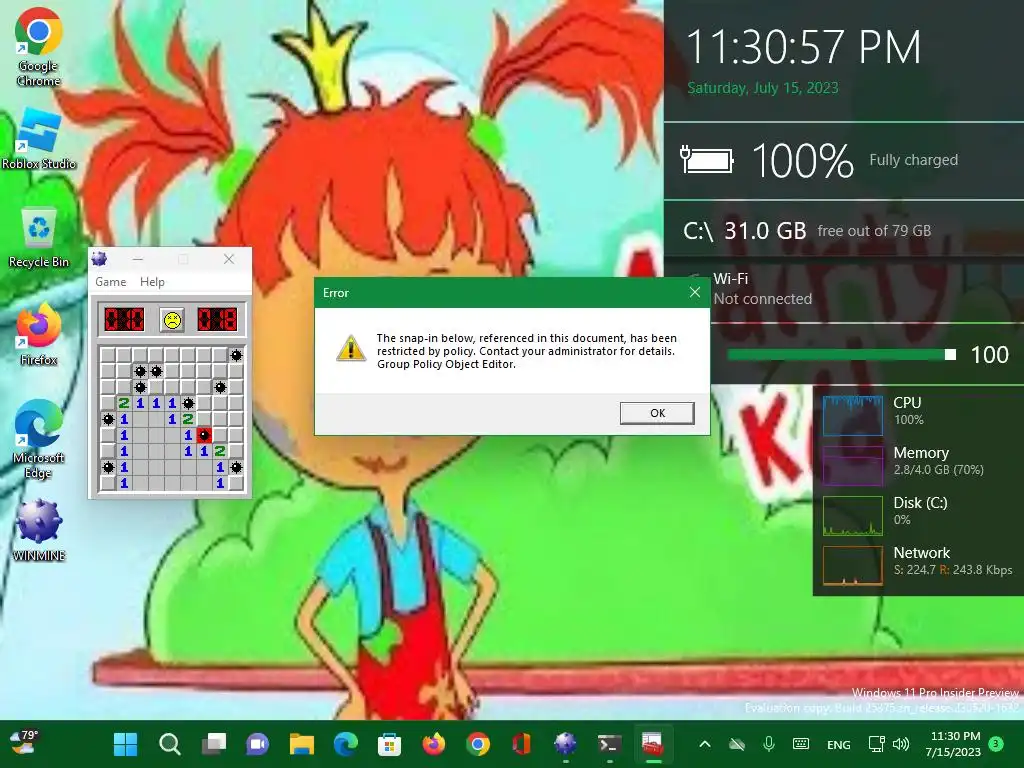Click Wi-Fi Not connected status
The width and height of the screenshot is (1024, 768).
pyautogui.click(x=763, y=289)
